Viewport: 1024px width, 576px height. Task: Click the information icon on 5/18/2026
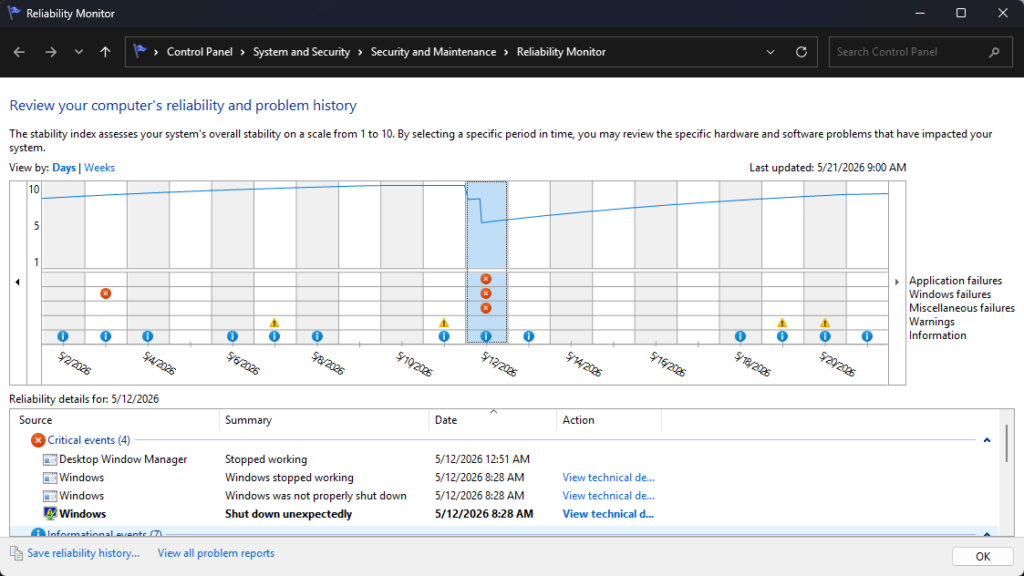(x=740, y=336)
